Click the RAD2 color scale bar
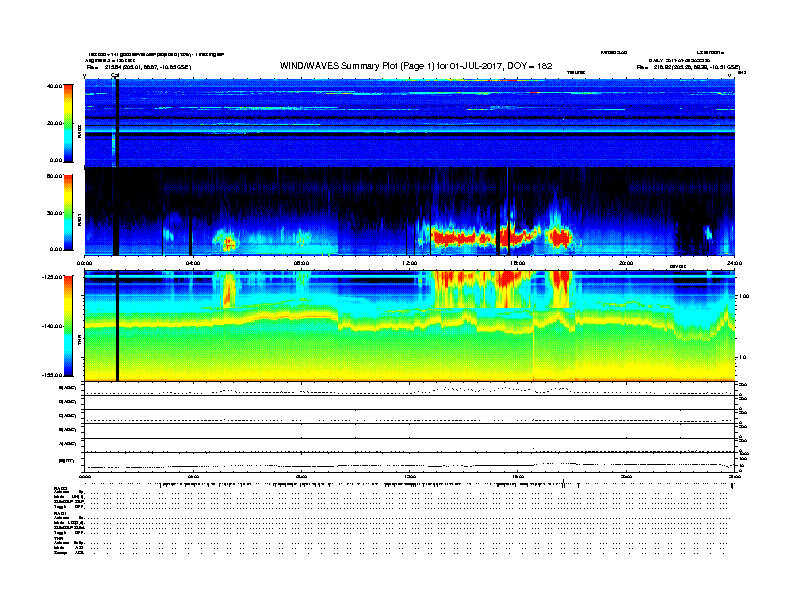The height and width of the screenshot is (612, 792). [x=68, y=123]
